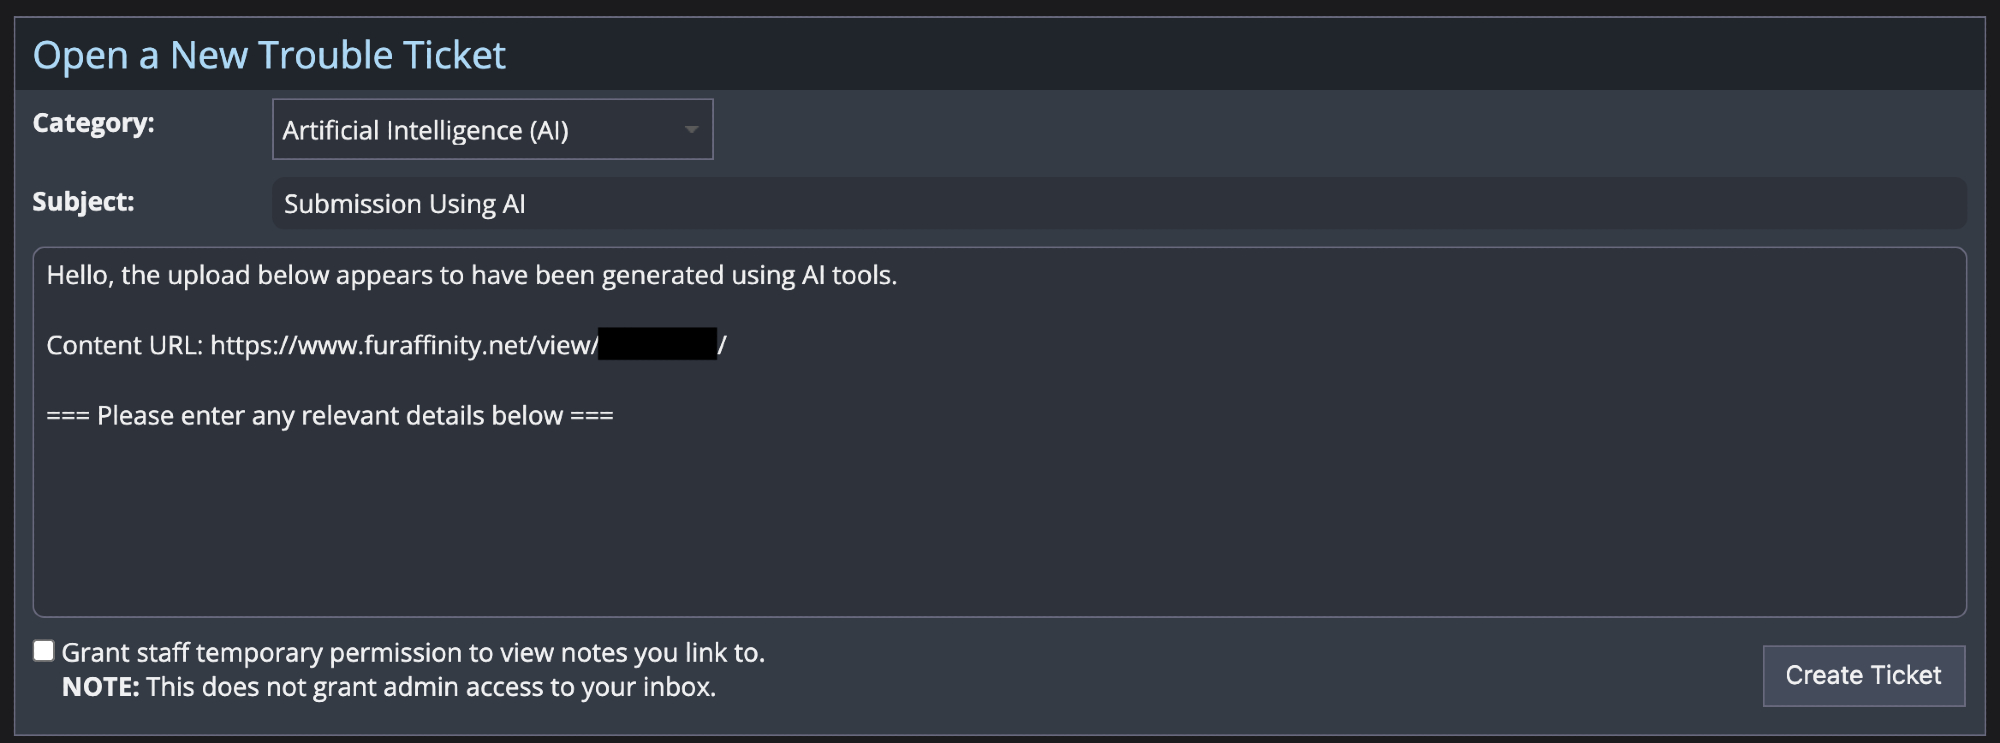Screen dimensions: 2000x743
Task: Click the 'Please enter any relevant details below' line
Action: click(330, 415)
